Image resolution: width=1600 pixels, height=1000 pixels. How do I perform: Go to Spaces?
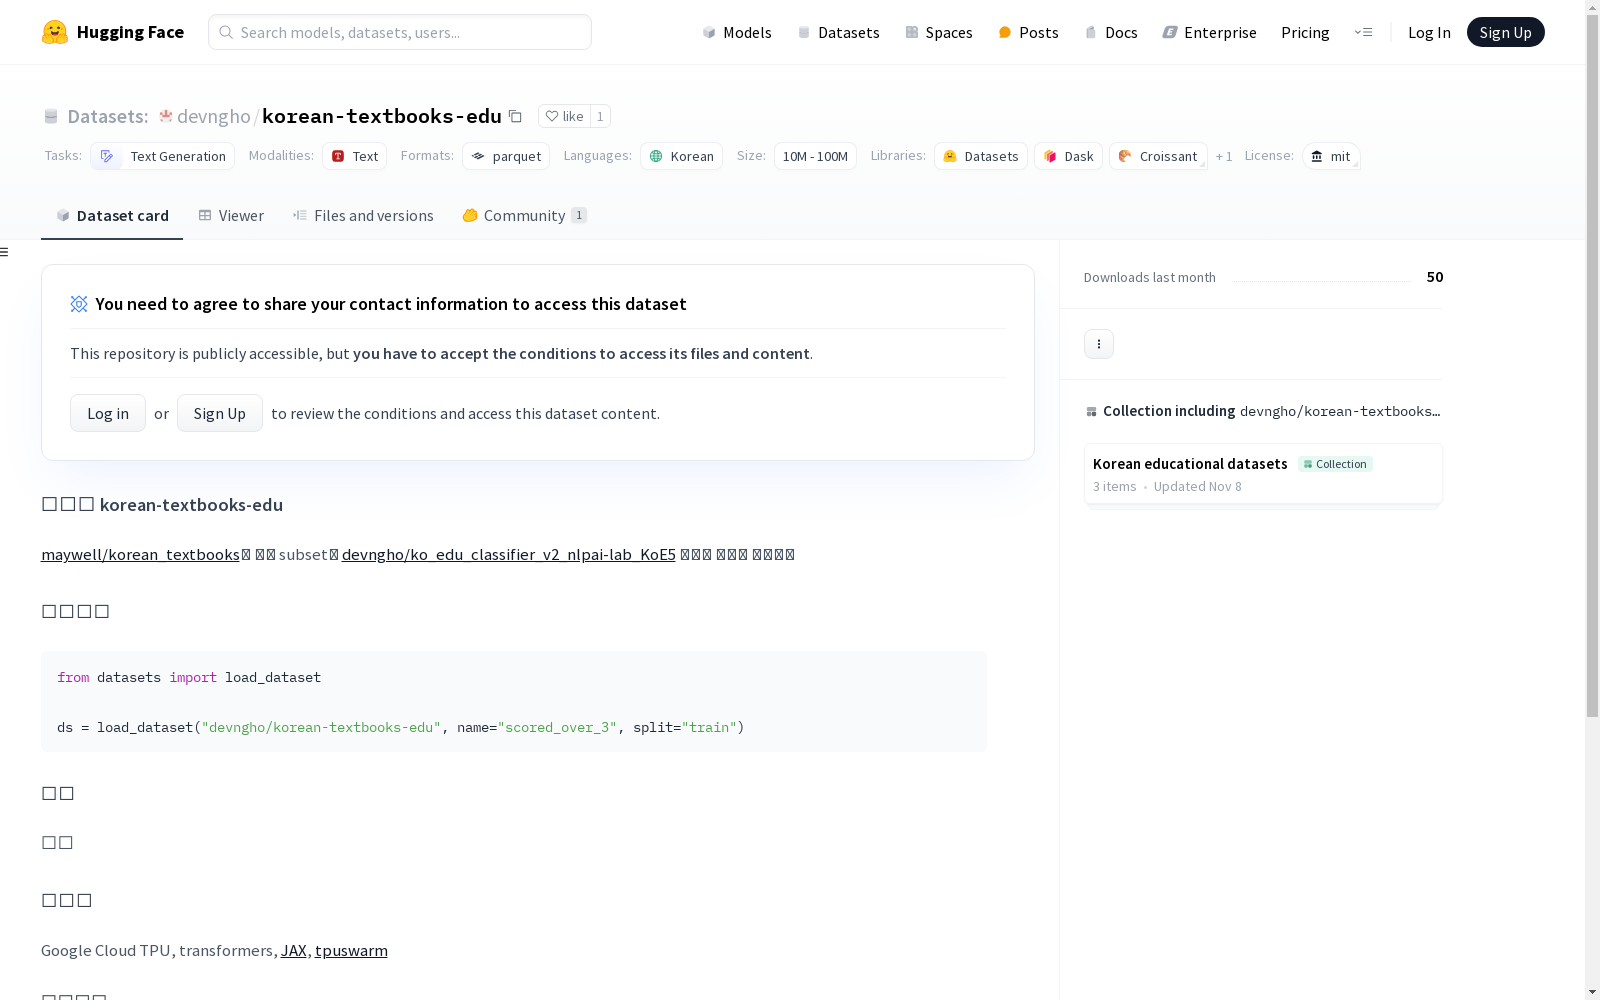tap(939, 32)
